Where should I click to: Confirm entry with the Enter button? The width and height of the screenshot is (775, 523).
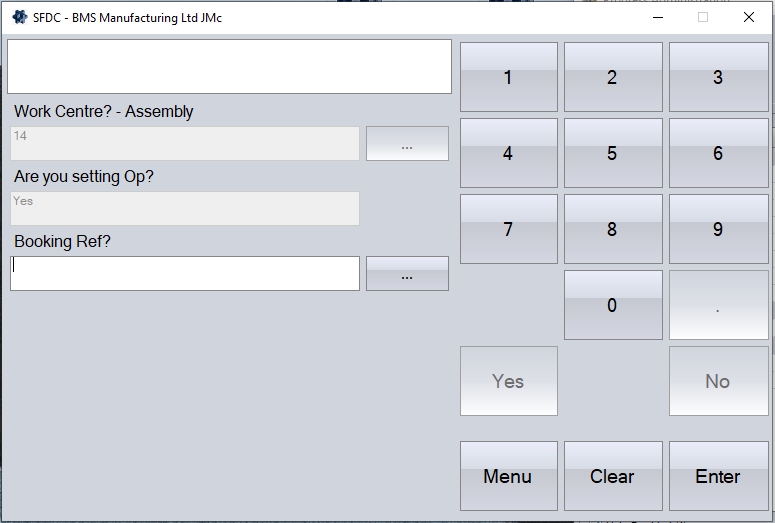pos(718,476)
